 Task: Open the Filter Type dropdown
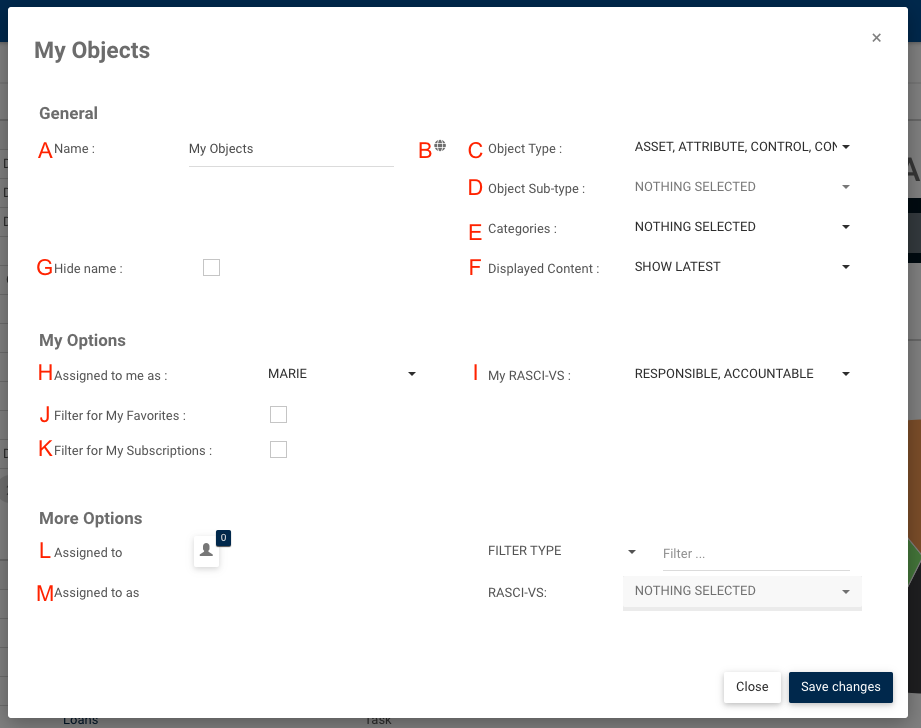562,551
